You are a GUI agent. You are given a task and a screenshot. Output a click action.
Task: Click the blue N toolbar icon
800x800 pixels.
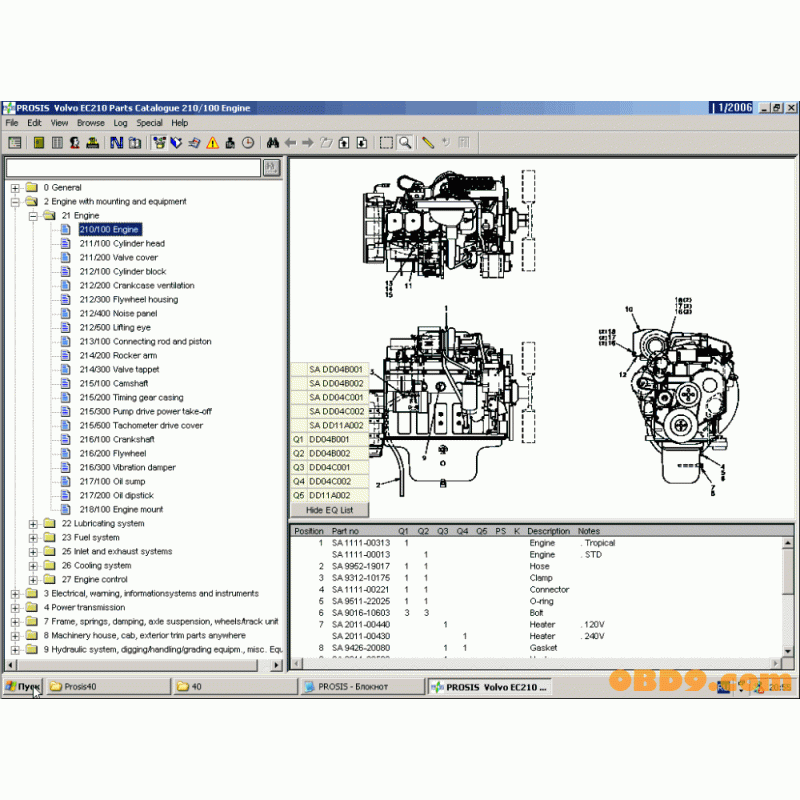tap(117, 143)
